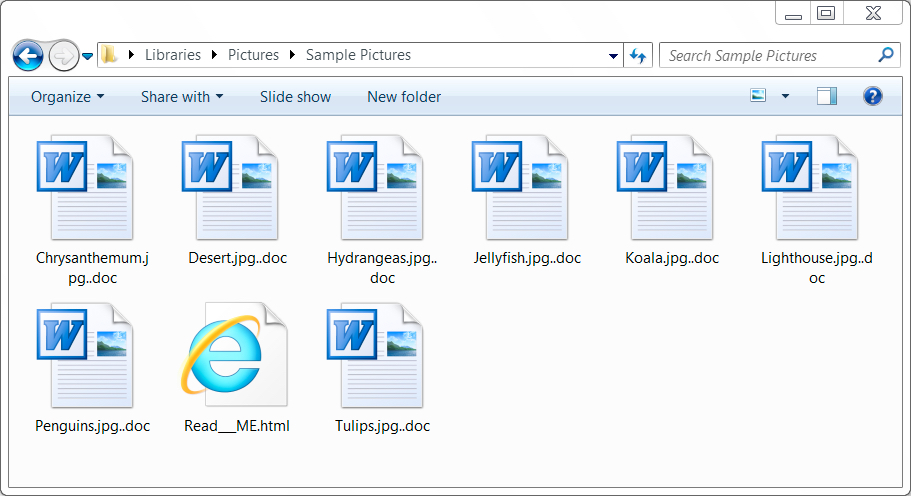Viewport: 911px width, 496px height.
Task: Select the Koala.jpg..doc Word file icon
Action: click(x=665, y=187)
